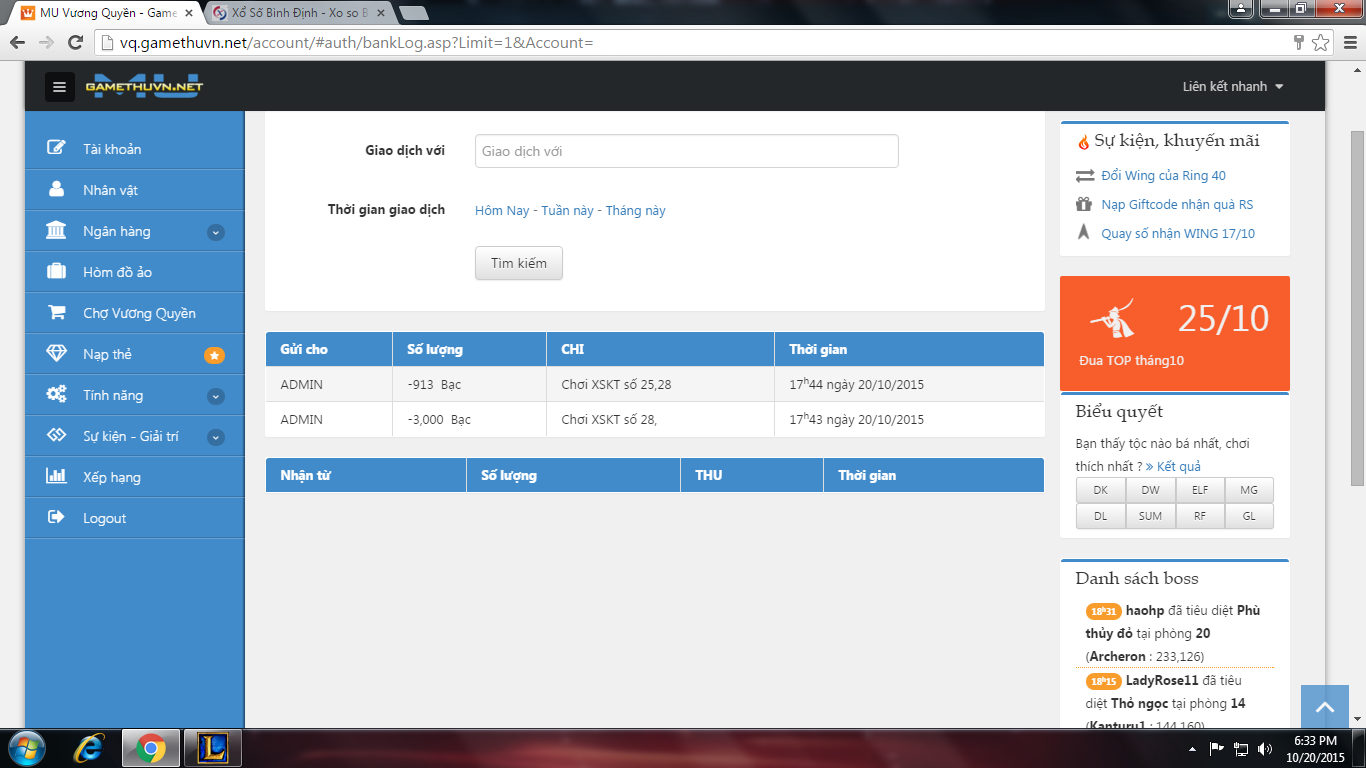Screen dimensions: 1366x768
Task: Click the bar chart icon for Xếp hạng
Action: coord(57,477)
